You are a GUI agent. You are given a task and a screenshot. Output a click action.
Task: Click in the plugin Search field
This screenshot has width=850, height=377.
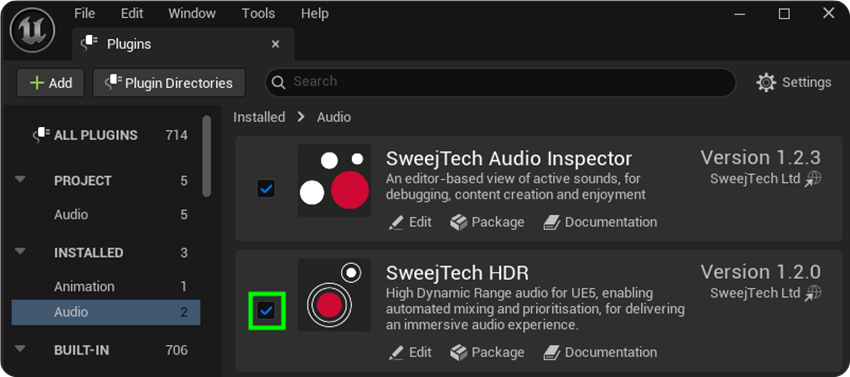click(500, 82)
